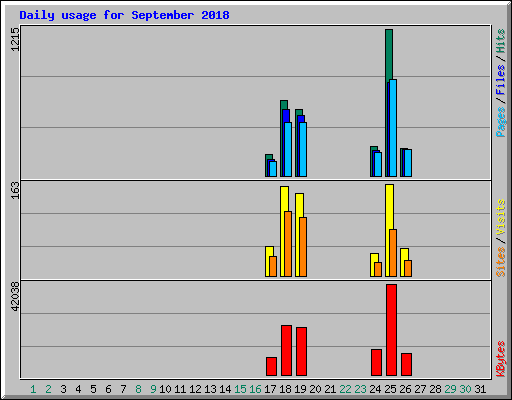
Task: Click the red 'KBytes' legend label
Action: coord(500,359)
